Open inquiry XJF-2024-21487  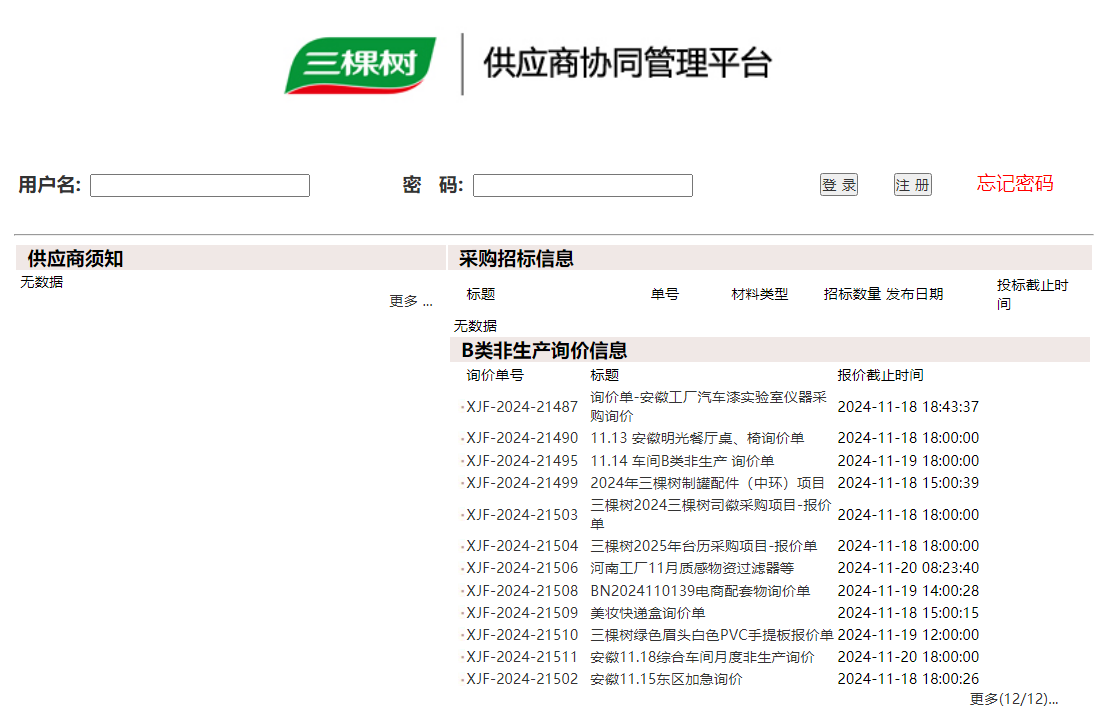click(x=522, y=407)
